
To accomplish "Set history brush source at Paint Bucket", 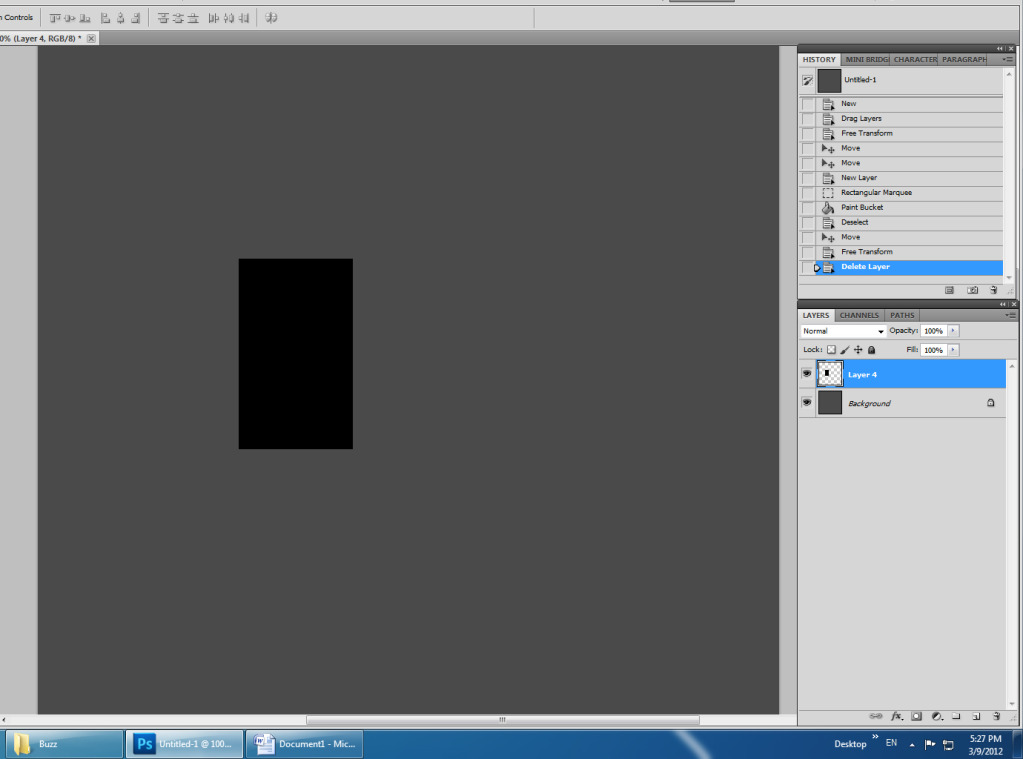I will pyautogui.click(x=808, y=208).
